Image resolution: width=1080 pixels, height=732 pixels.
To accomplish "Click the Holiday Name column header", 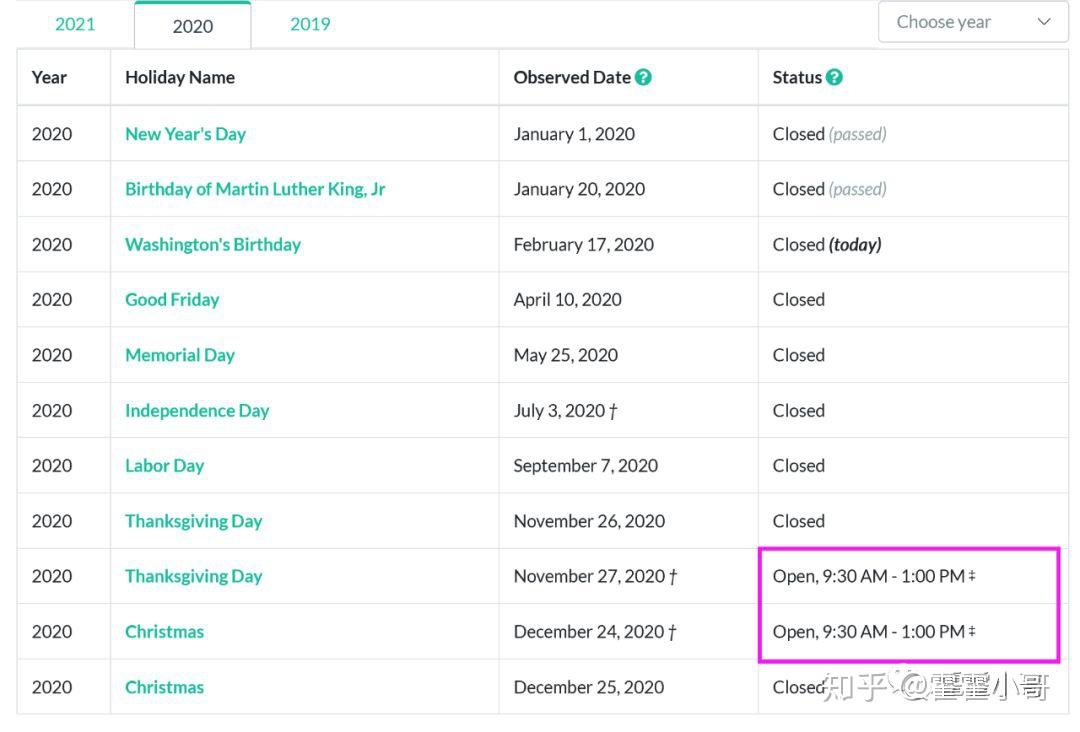I will point(180,77).
